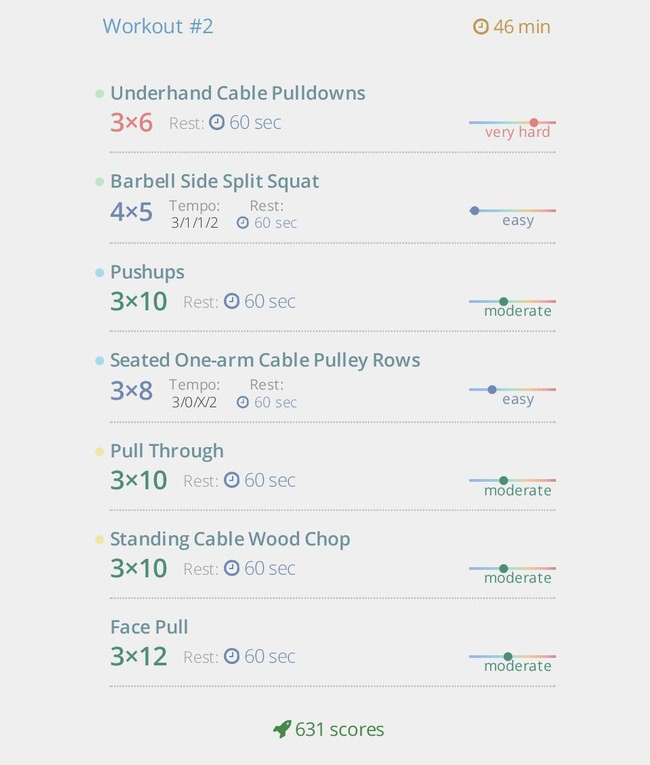Click the yellow dot beside Pull Through
This screenshot has height=765, width=650.
click(100, 452)
